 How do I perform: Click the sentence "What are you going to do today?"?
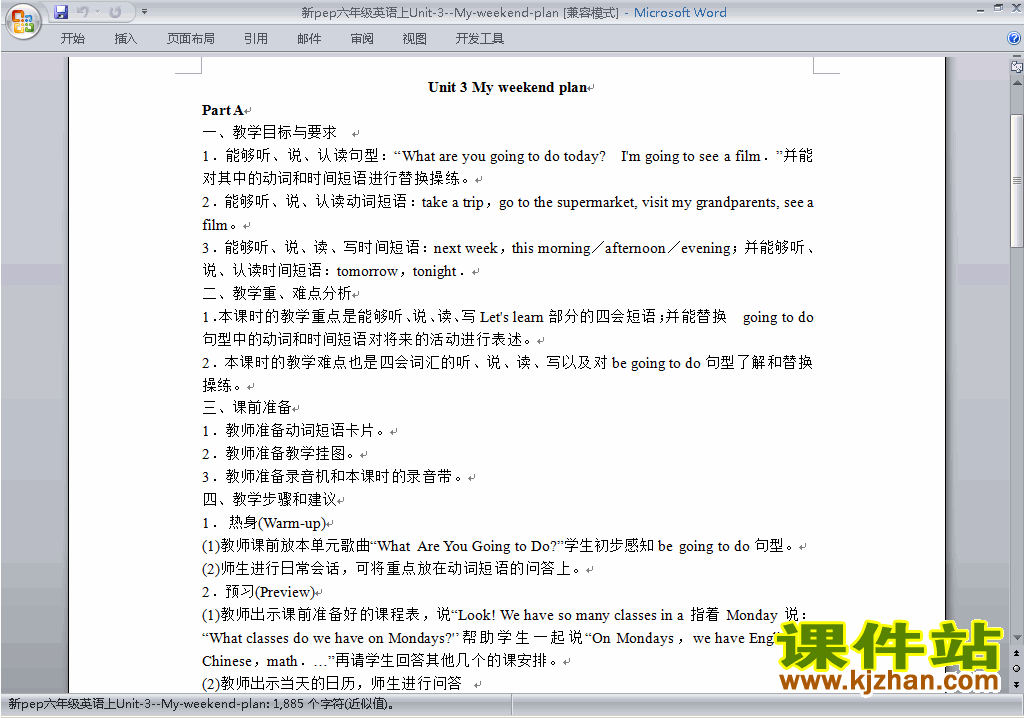tap(504, 156)
